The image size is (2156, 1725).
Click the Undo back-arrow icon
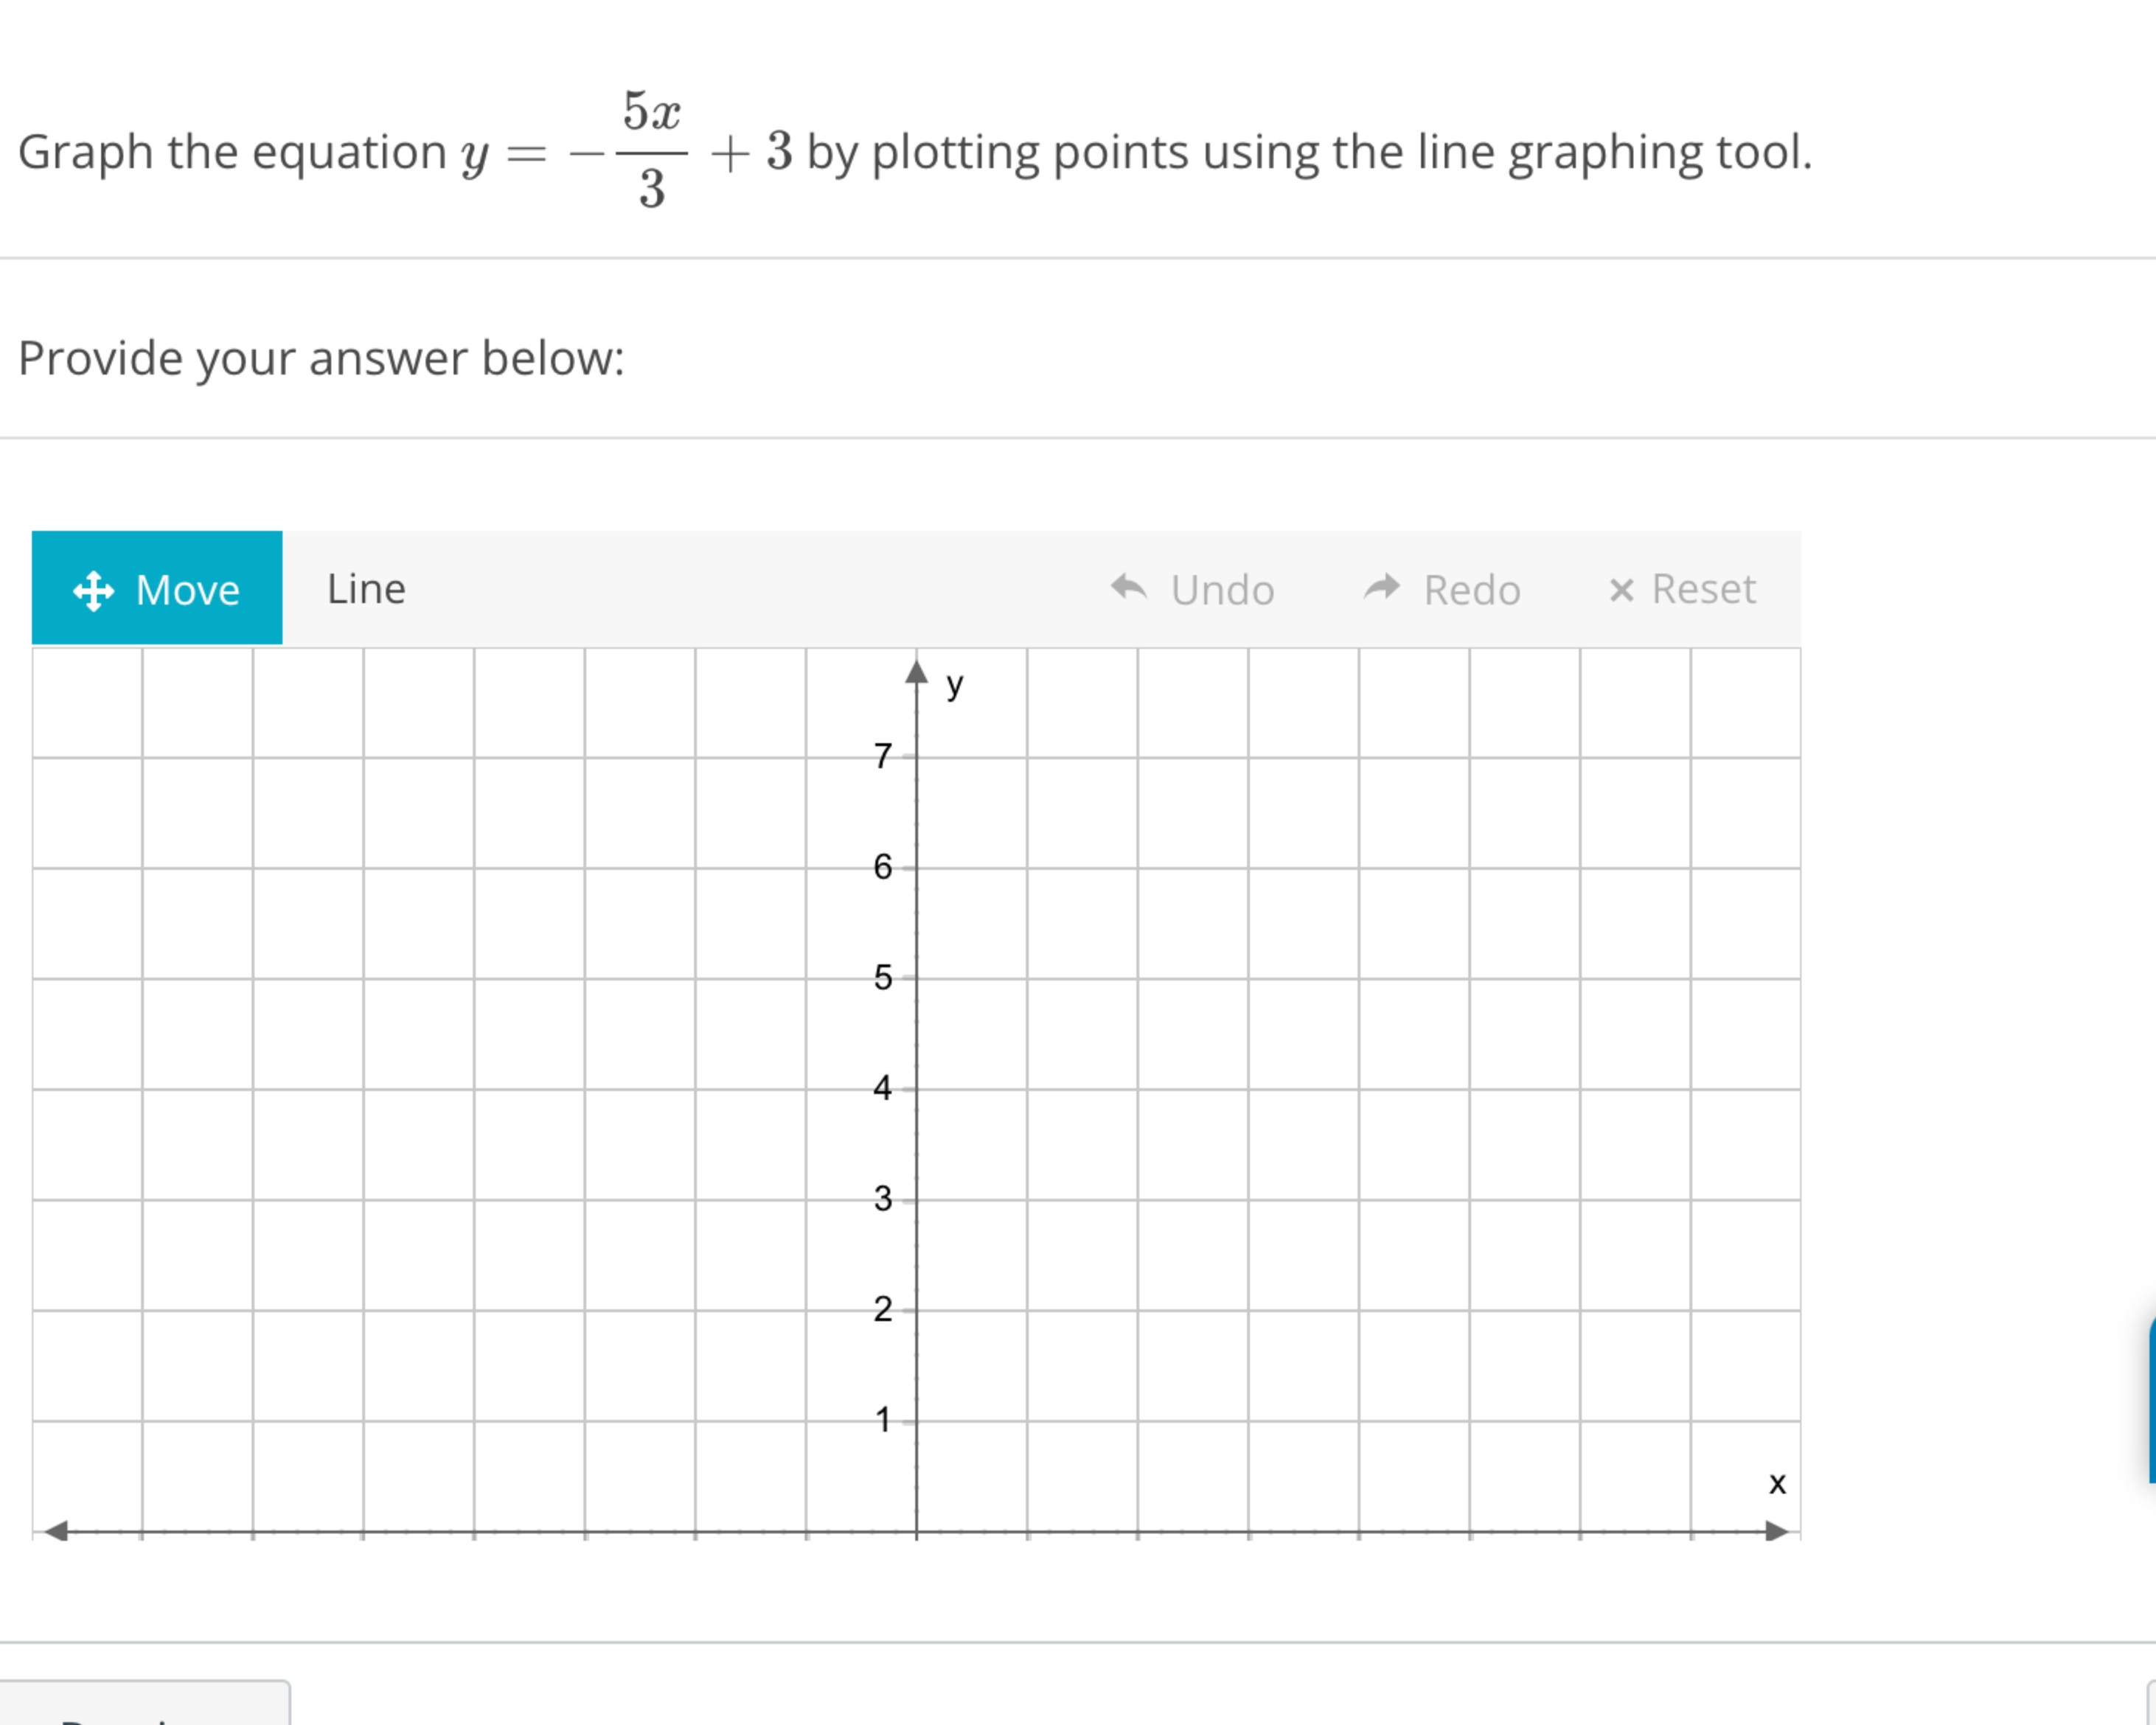pos(1130,589)
